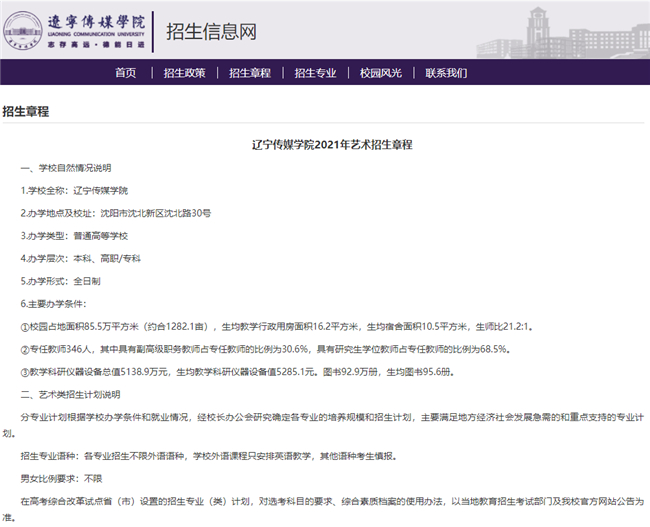
Task: Select the title 辽宁传媒学院2021年艺术招生章程
Action: click(x=332, y=145)
